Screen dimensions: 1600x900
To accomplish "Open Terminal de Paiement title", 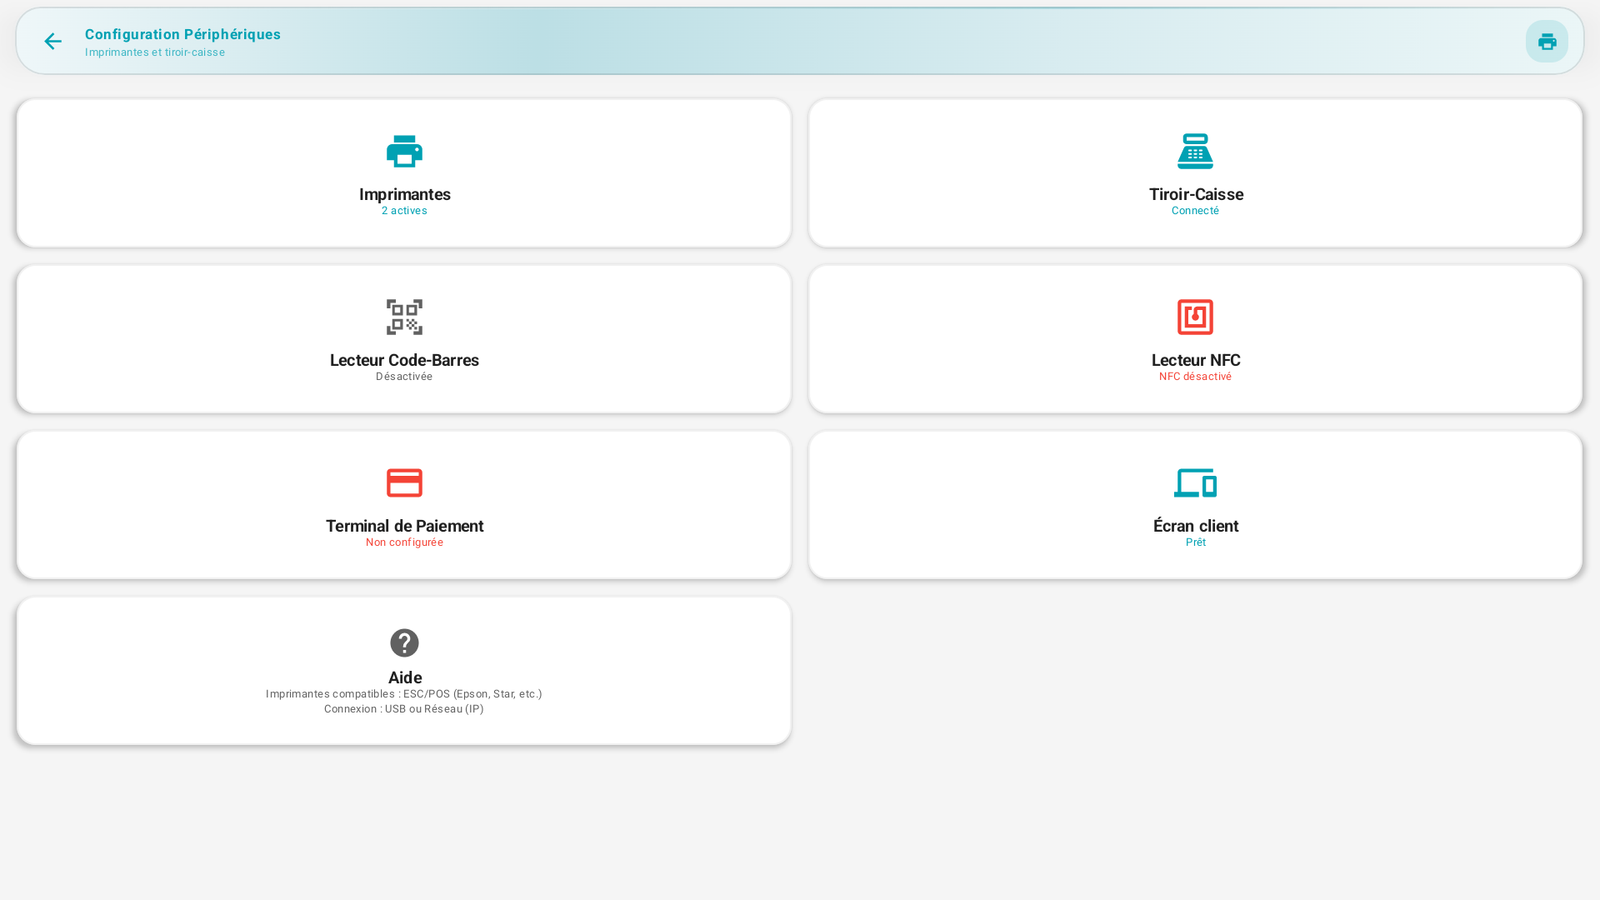I will pos(404,526).
